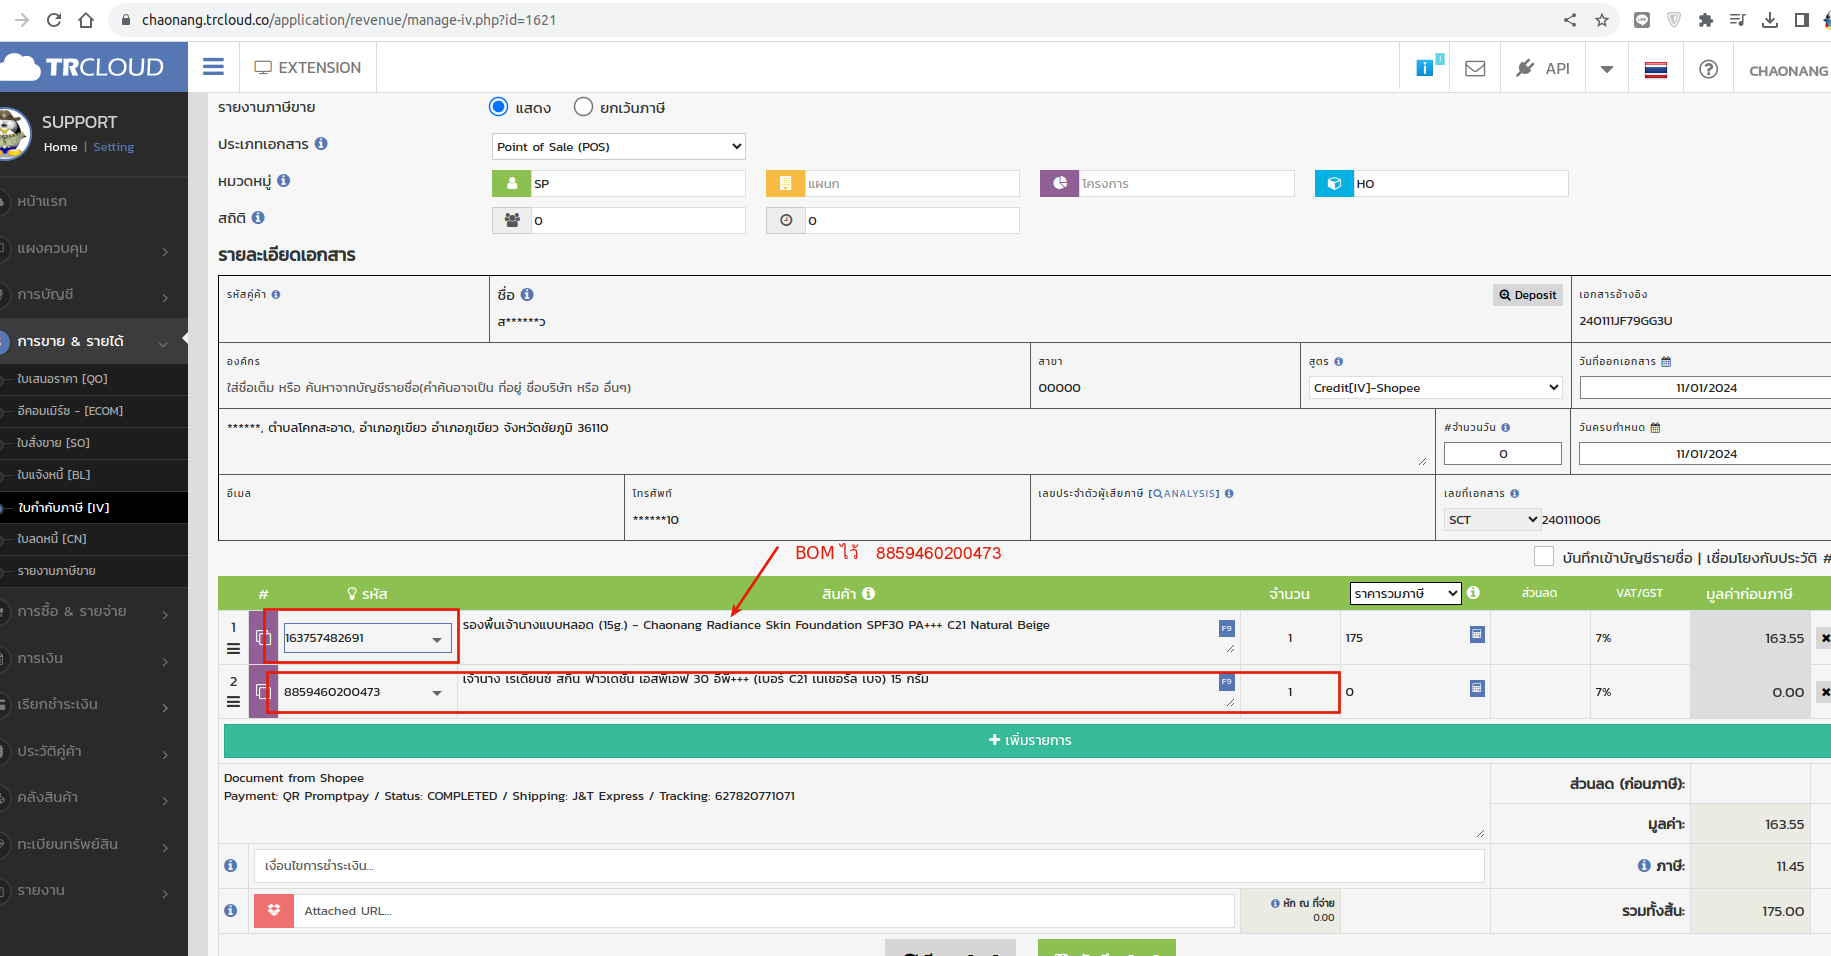Image resolution: width=1831 pixels, height=956 pixels.
Task: Click the row 1 quantity field
Action: [1290, 638]
